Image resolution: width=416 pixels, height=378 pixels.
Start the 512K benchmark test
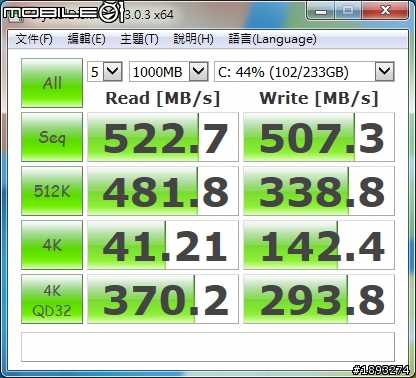52,191
